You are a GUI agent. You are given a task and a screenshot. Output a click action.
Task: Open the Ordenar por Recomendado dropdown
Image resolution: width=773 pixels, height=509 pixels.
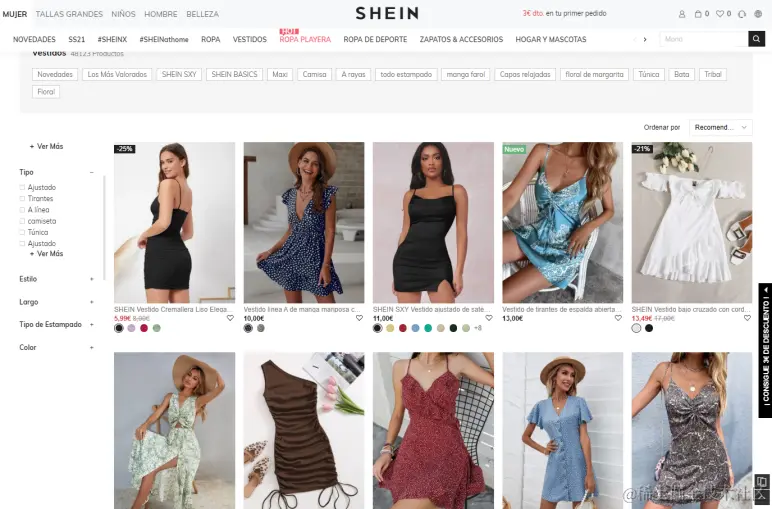(x=721, y=127)
